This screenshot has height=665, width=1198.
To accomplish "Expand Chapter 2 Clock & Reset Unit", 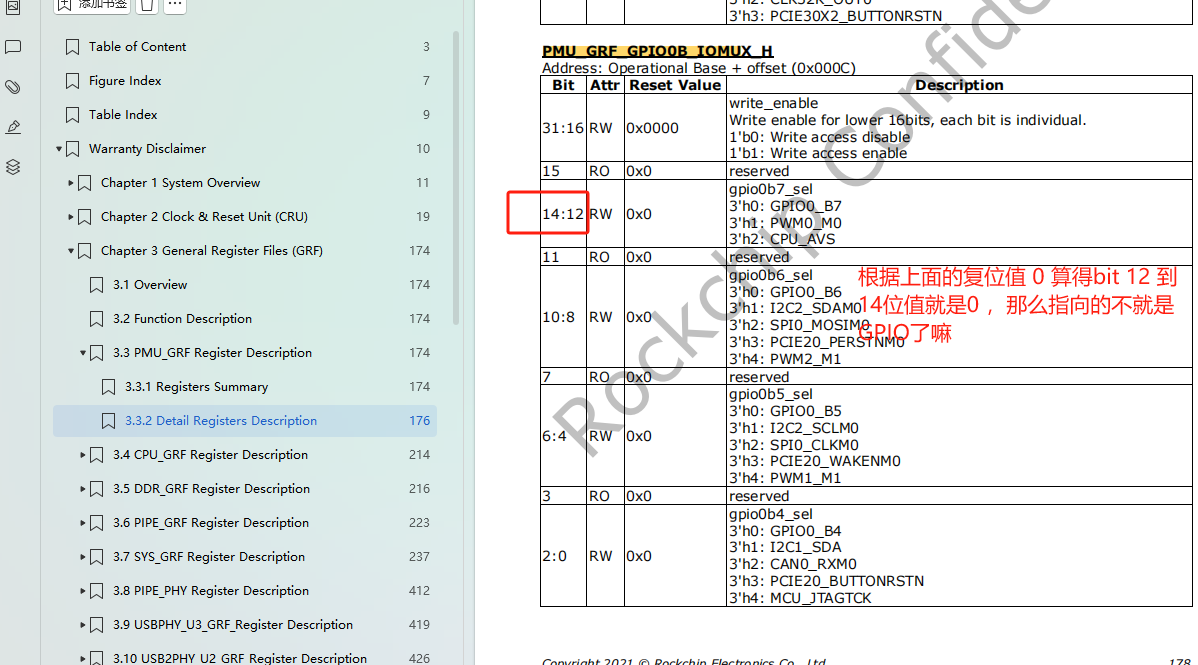I will 71,216.
